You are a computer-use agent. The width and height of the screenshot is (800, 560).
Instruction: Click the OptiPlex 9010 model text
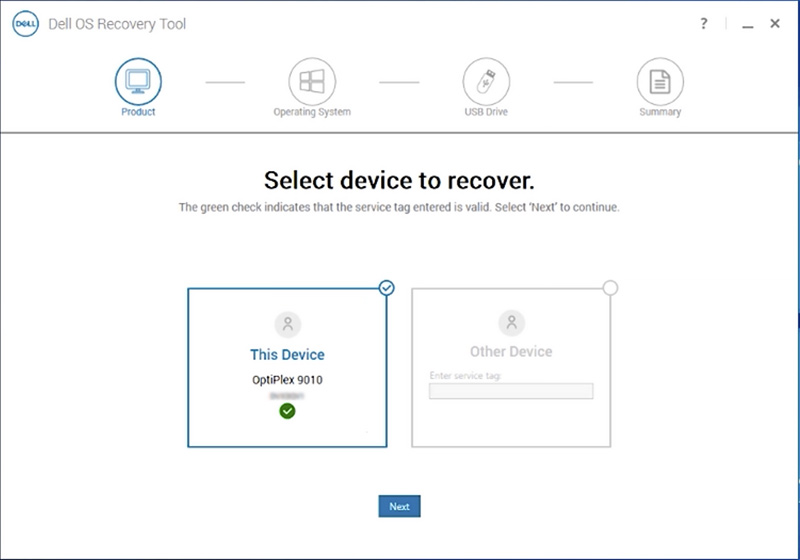(287, 379)
